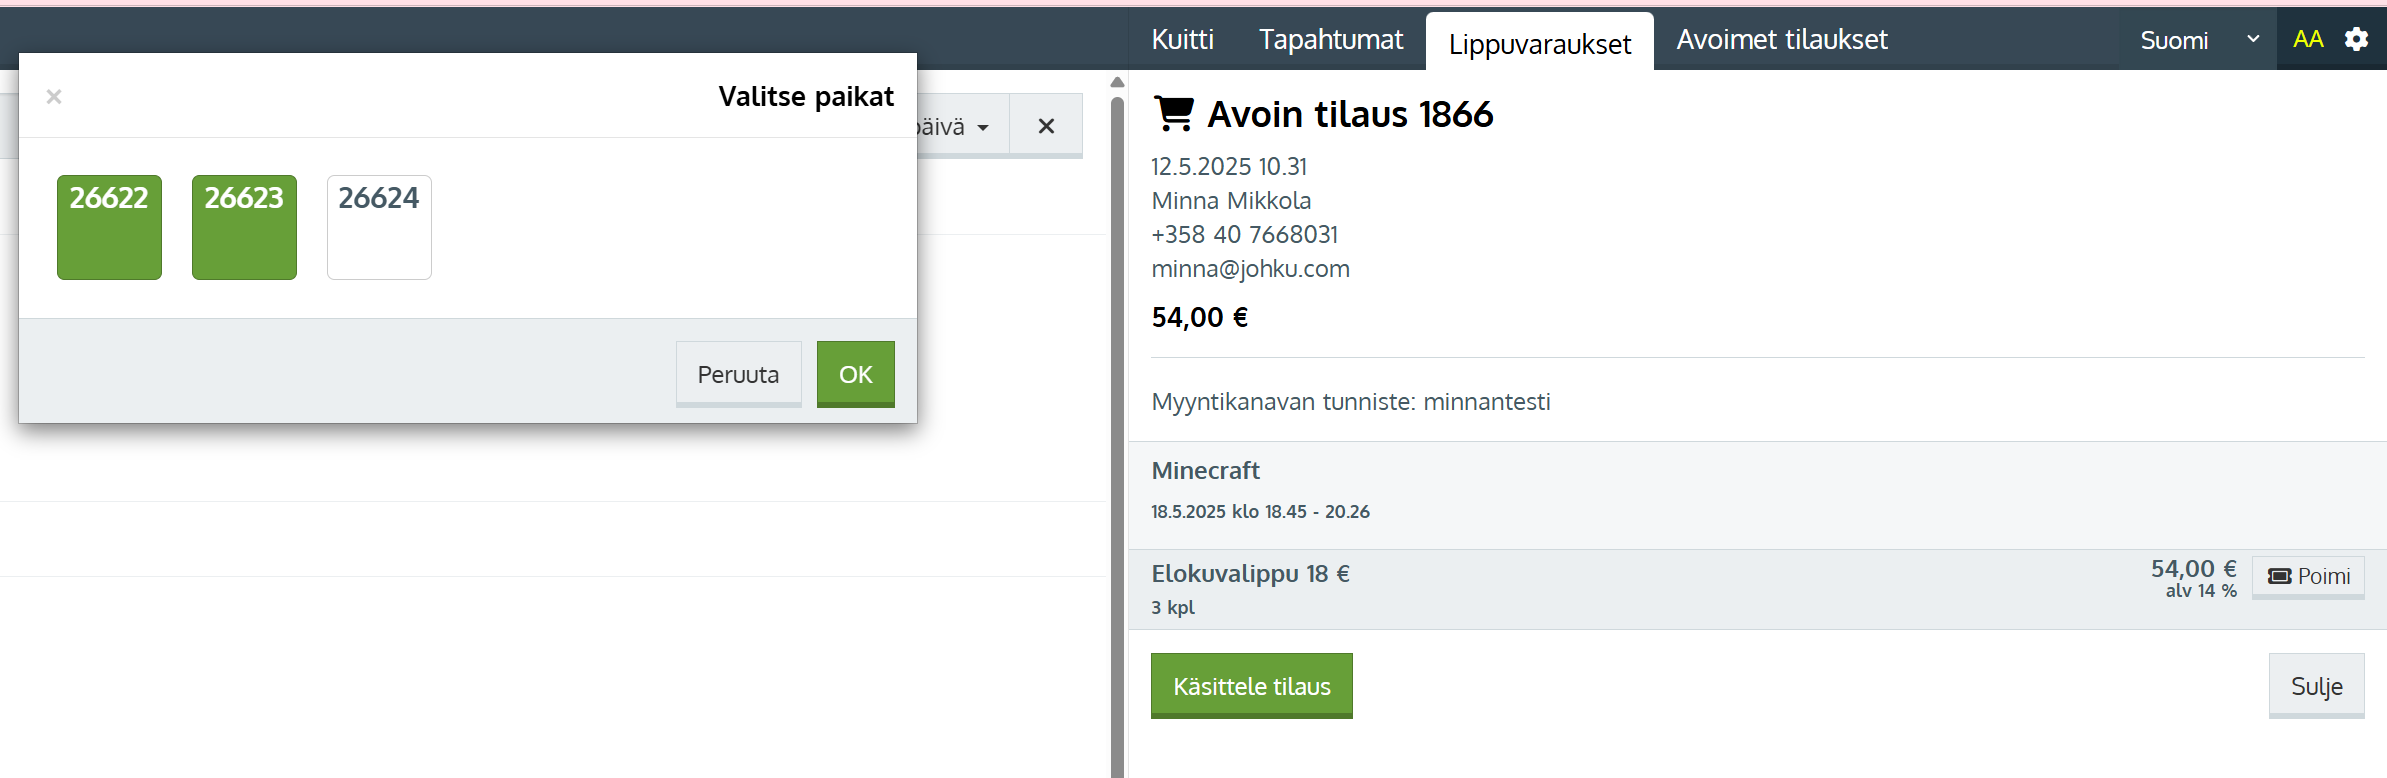Click the X button beside päivä dropdown

pos(1046,126)
